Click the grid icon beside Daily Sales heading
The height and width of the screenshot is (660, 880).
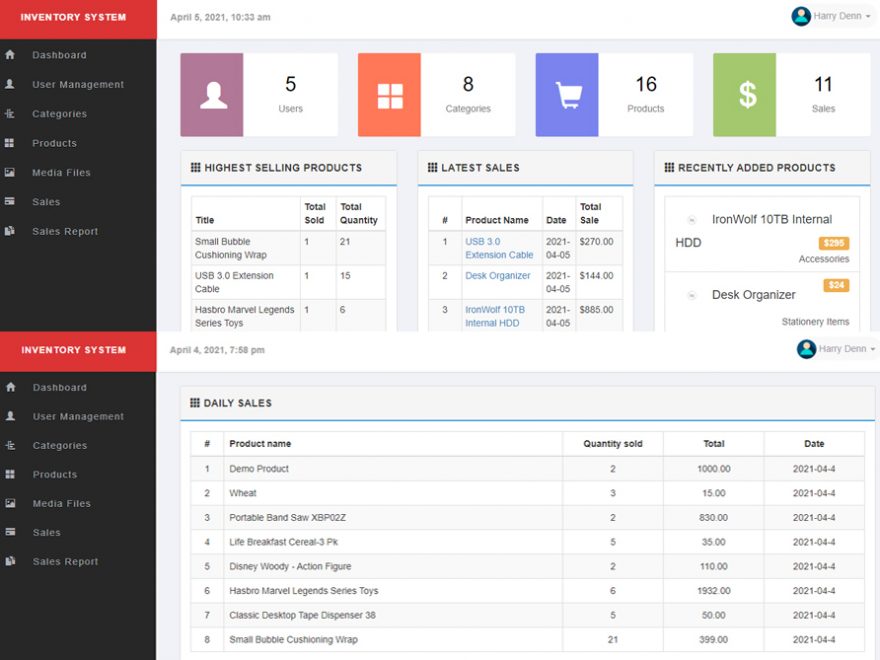coord(193,403)
